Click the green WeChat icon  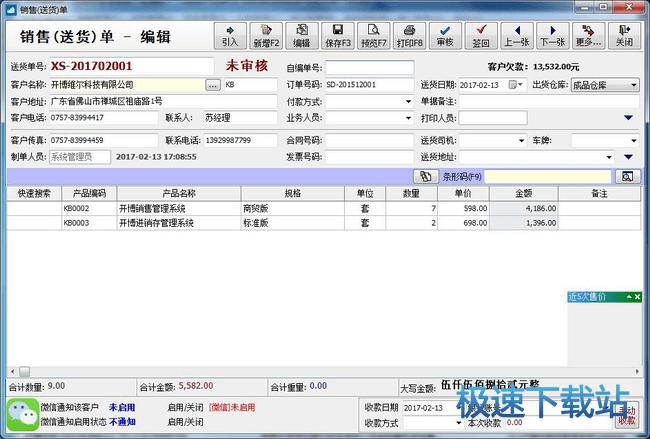(21, 413)
